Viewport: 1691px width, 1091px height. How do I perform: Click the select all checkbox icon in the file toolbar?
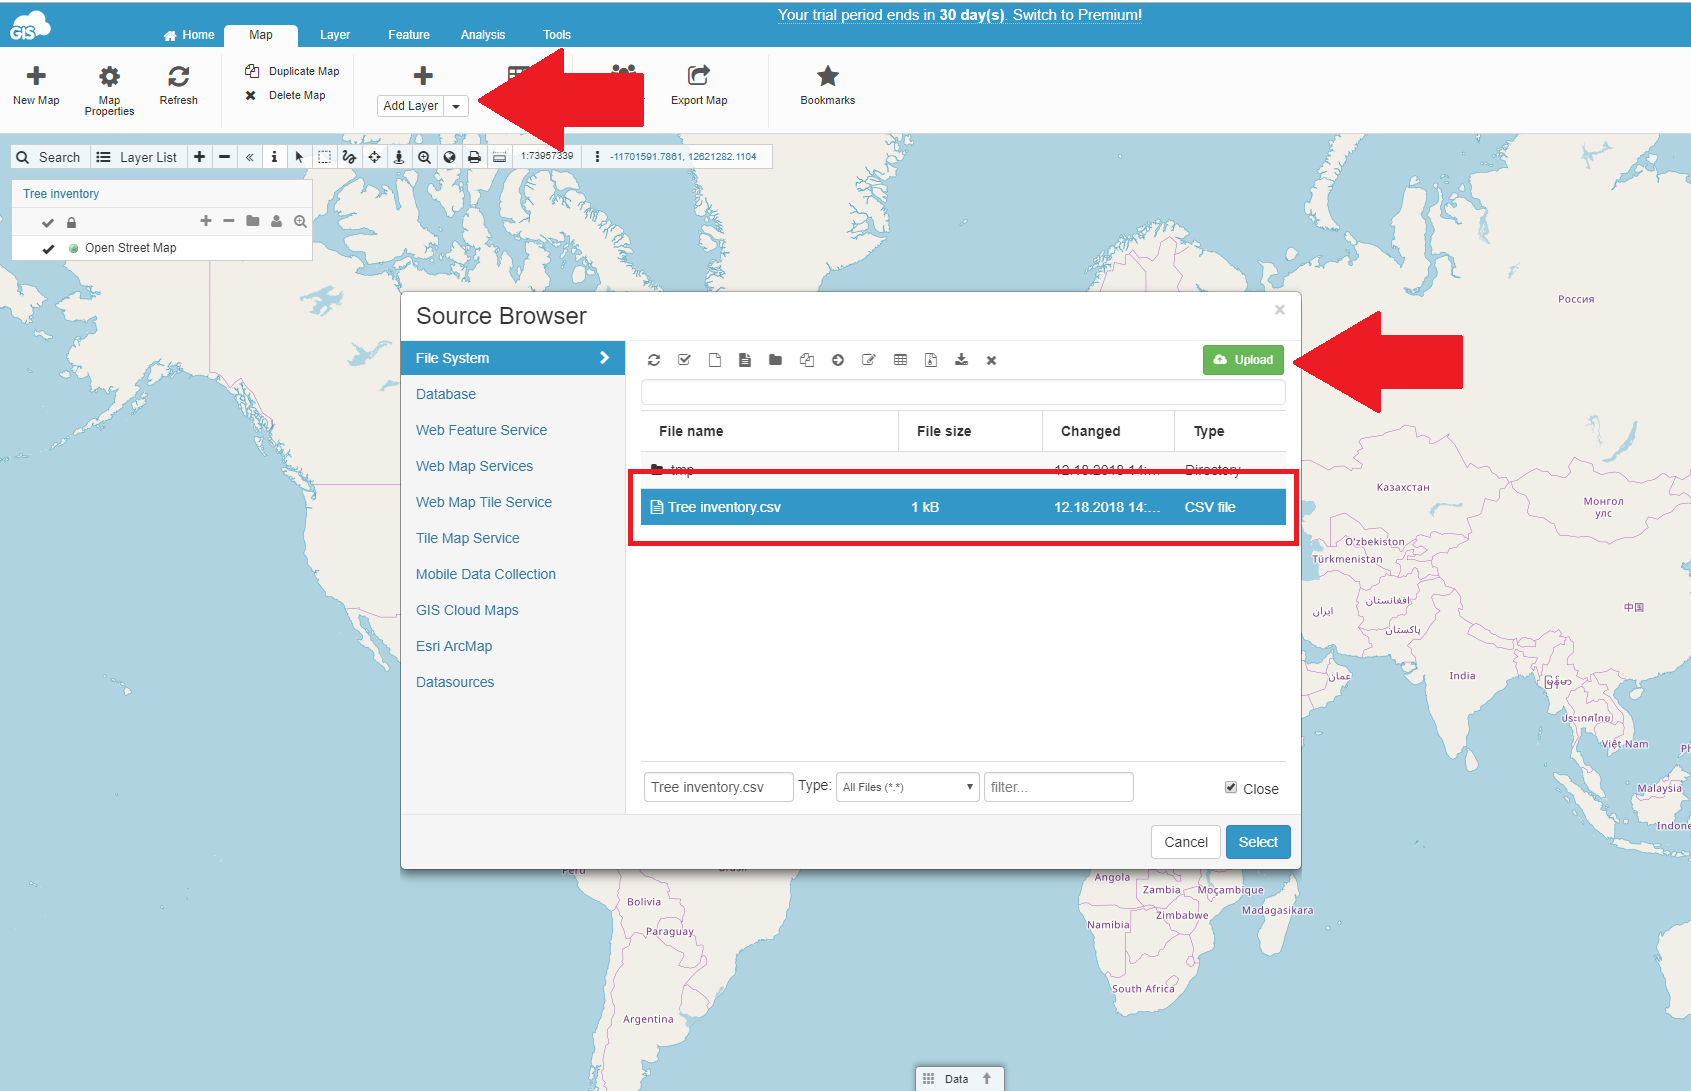pyautogui.click(x=684, y=360)
